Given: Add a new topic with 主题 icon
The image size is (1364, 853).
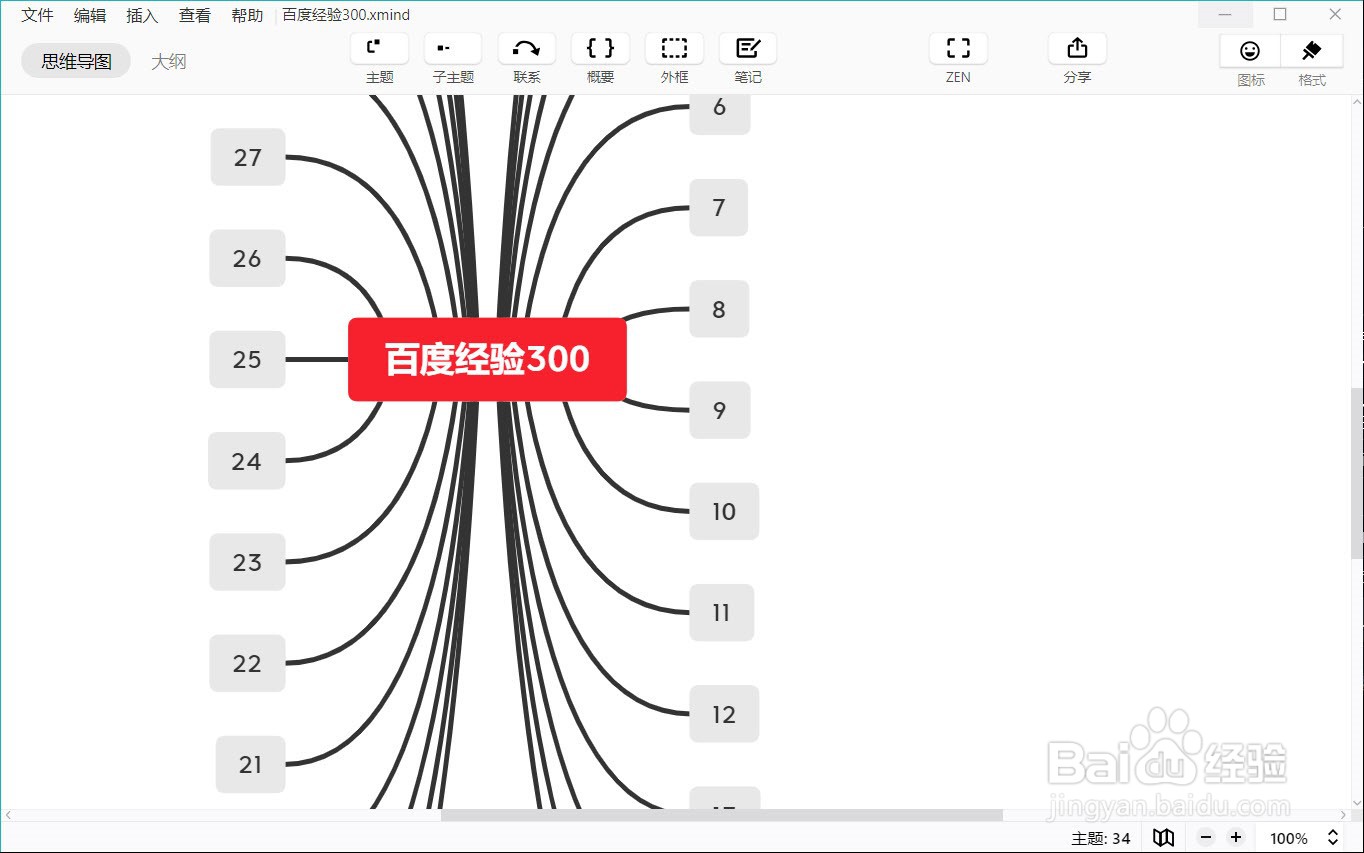Looking at the screenshot, I should 379,48.
